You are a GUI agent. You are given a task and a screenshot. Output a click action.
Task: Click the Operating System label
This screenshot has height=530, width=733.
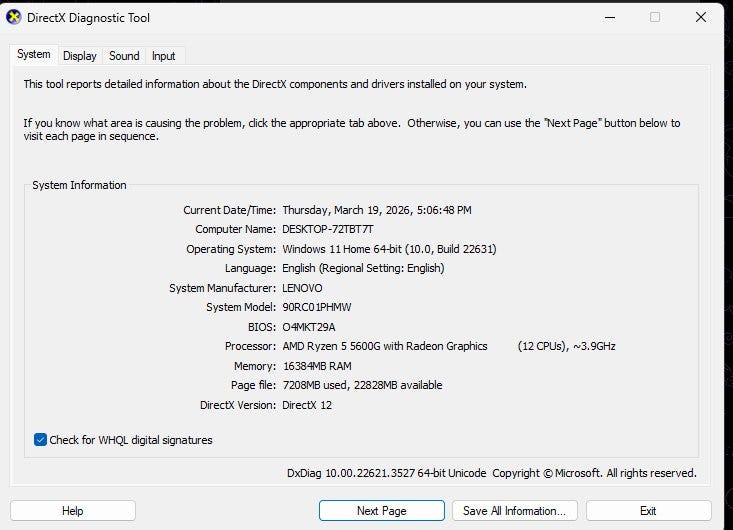231,249
